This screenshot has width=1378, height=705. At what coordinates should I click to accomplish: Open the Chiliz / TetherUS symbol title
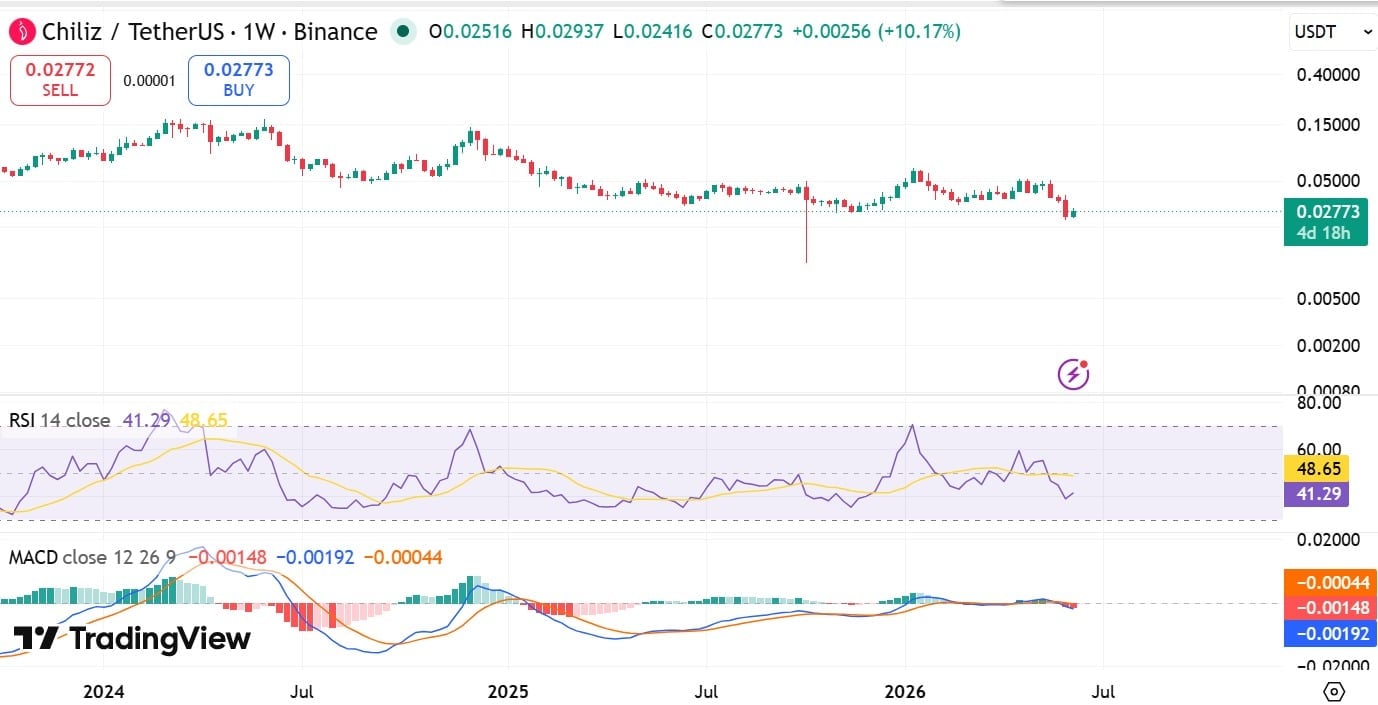click(210, 32)
